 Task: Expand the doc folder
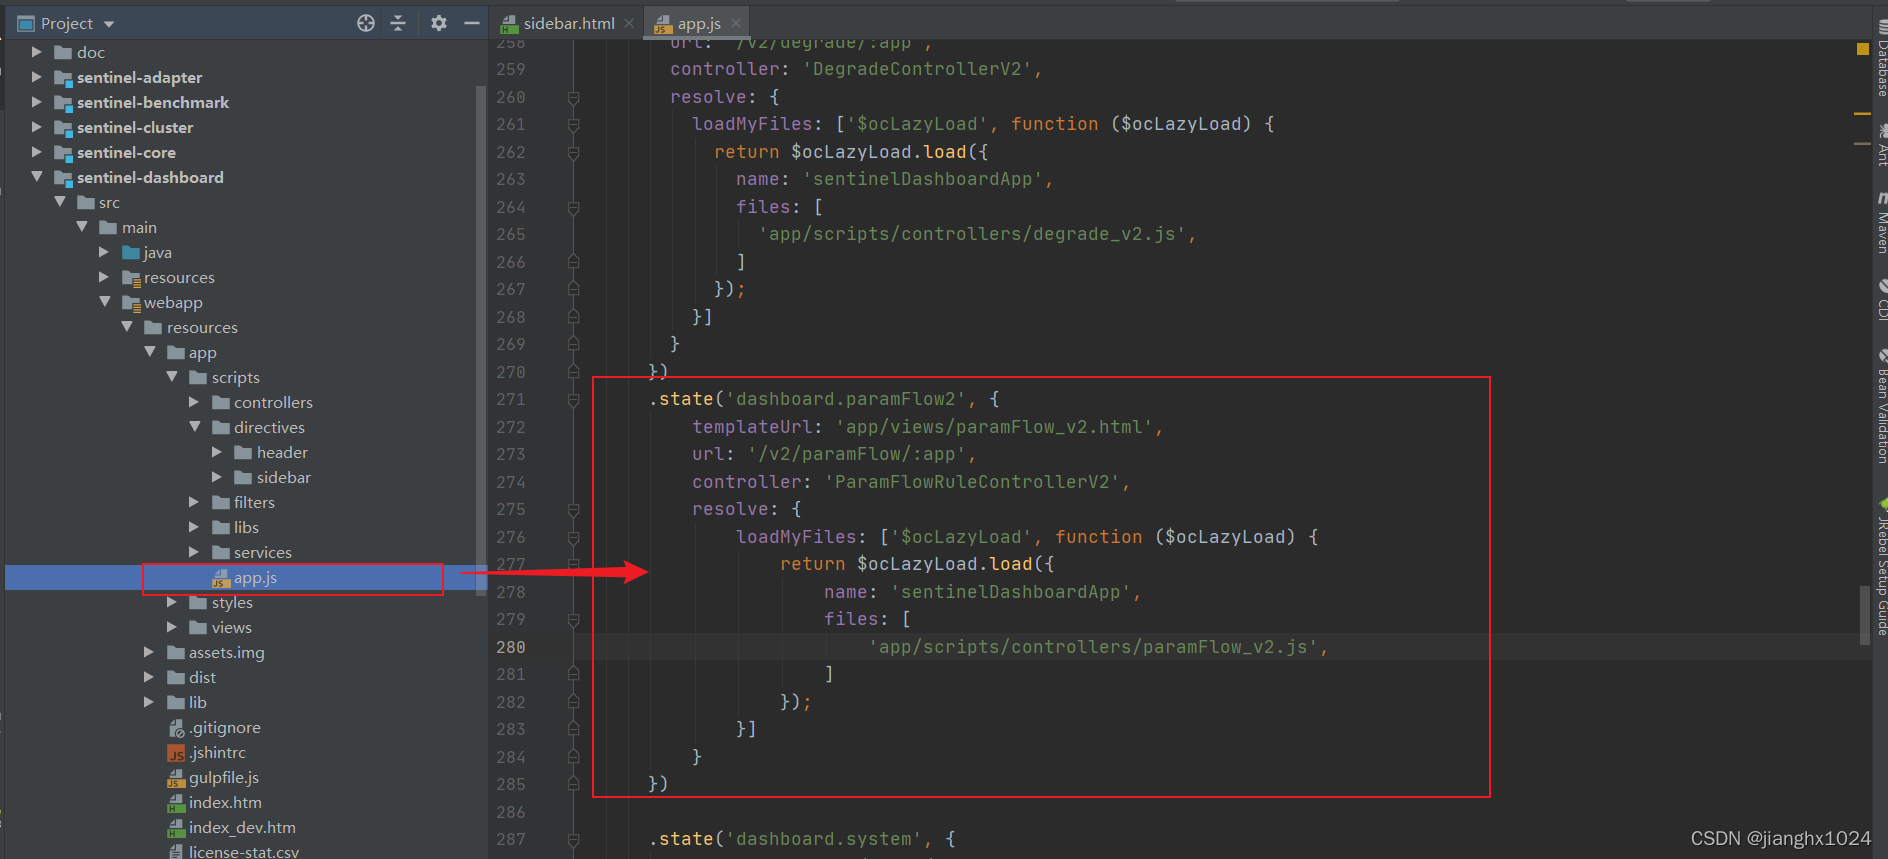36,52
